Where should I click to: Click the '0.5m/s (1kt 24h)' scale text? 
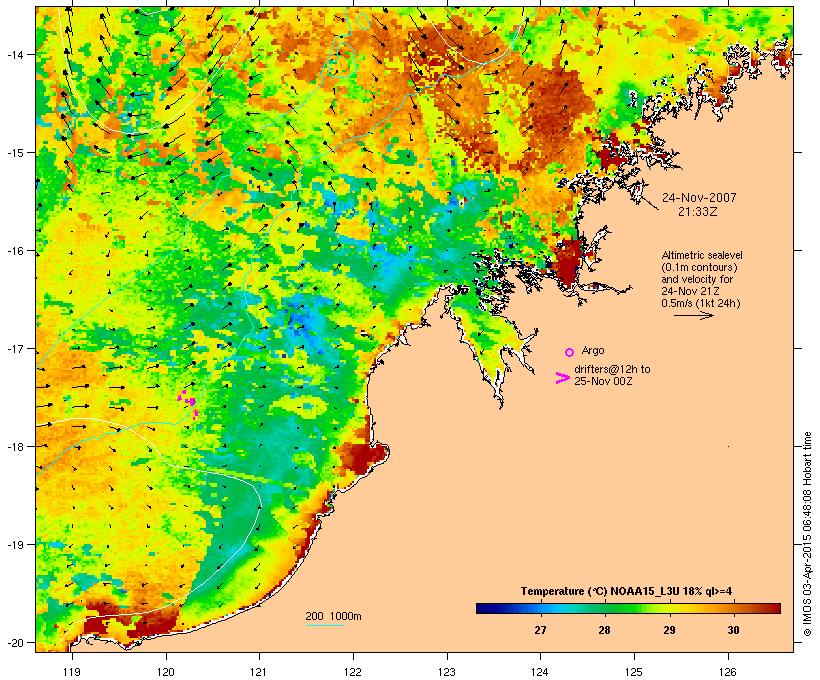click(x=701, y=303)
